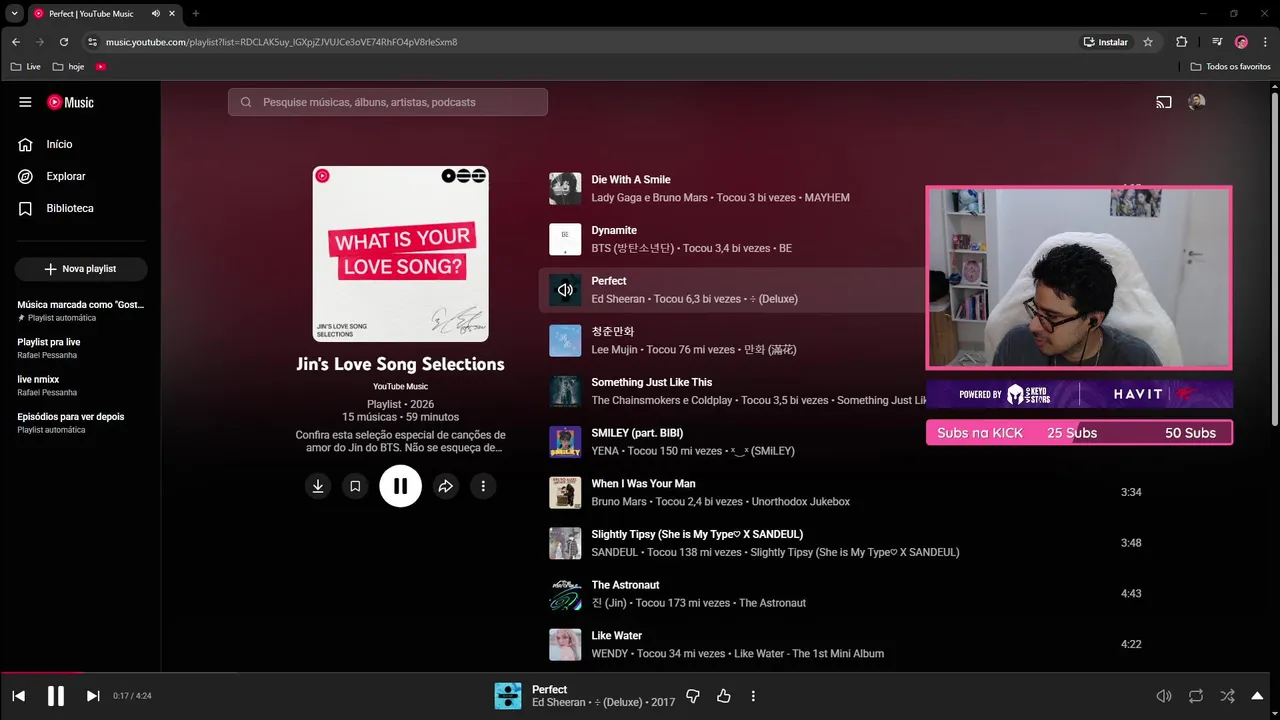This screenshot has width=1280, height=720.
Task: Play Something Just Like This
Action: pyautogui.click(x=652, y=382)
